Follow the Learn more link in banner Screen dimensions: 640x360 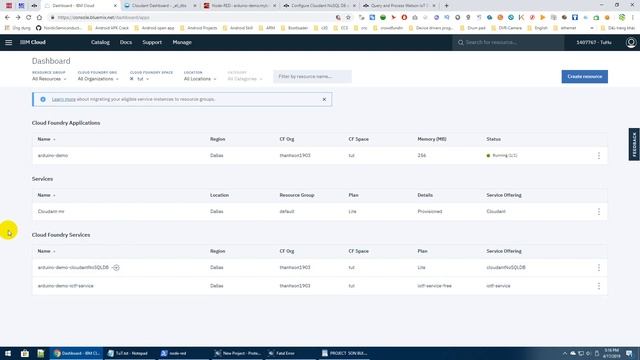[64, 99]
